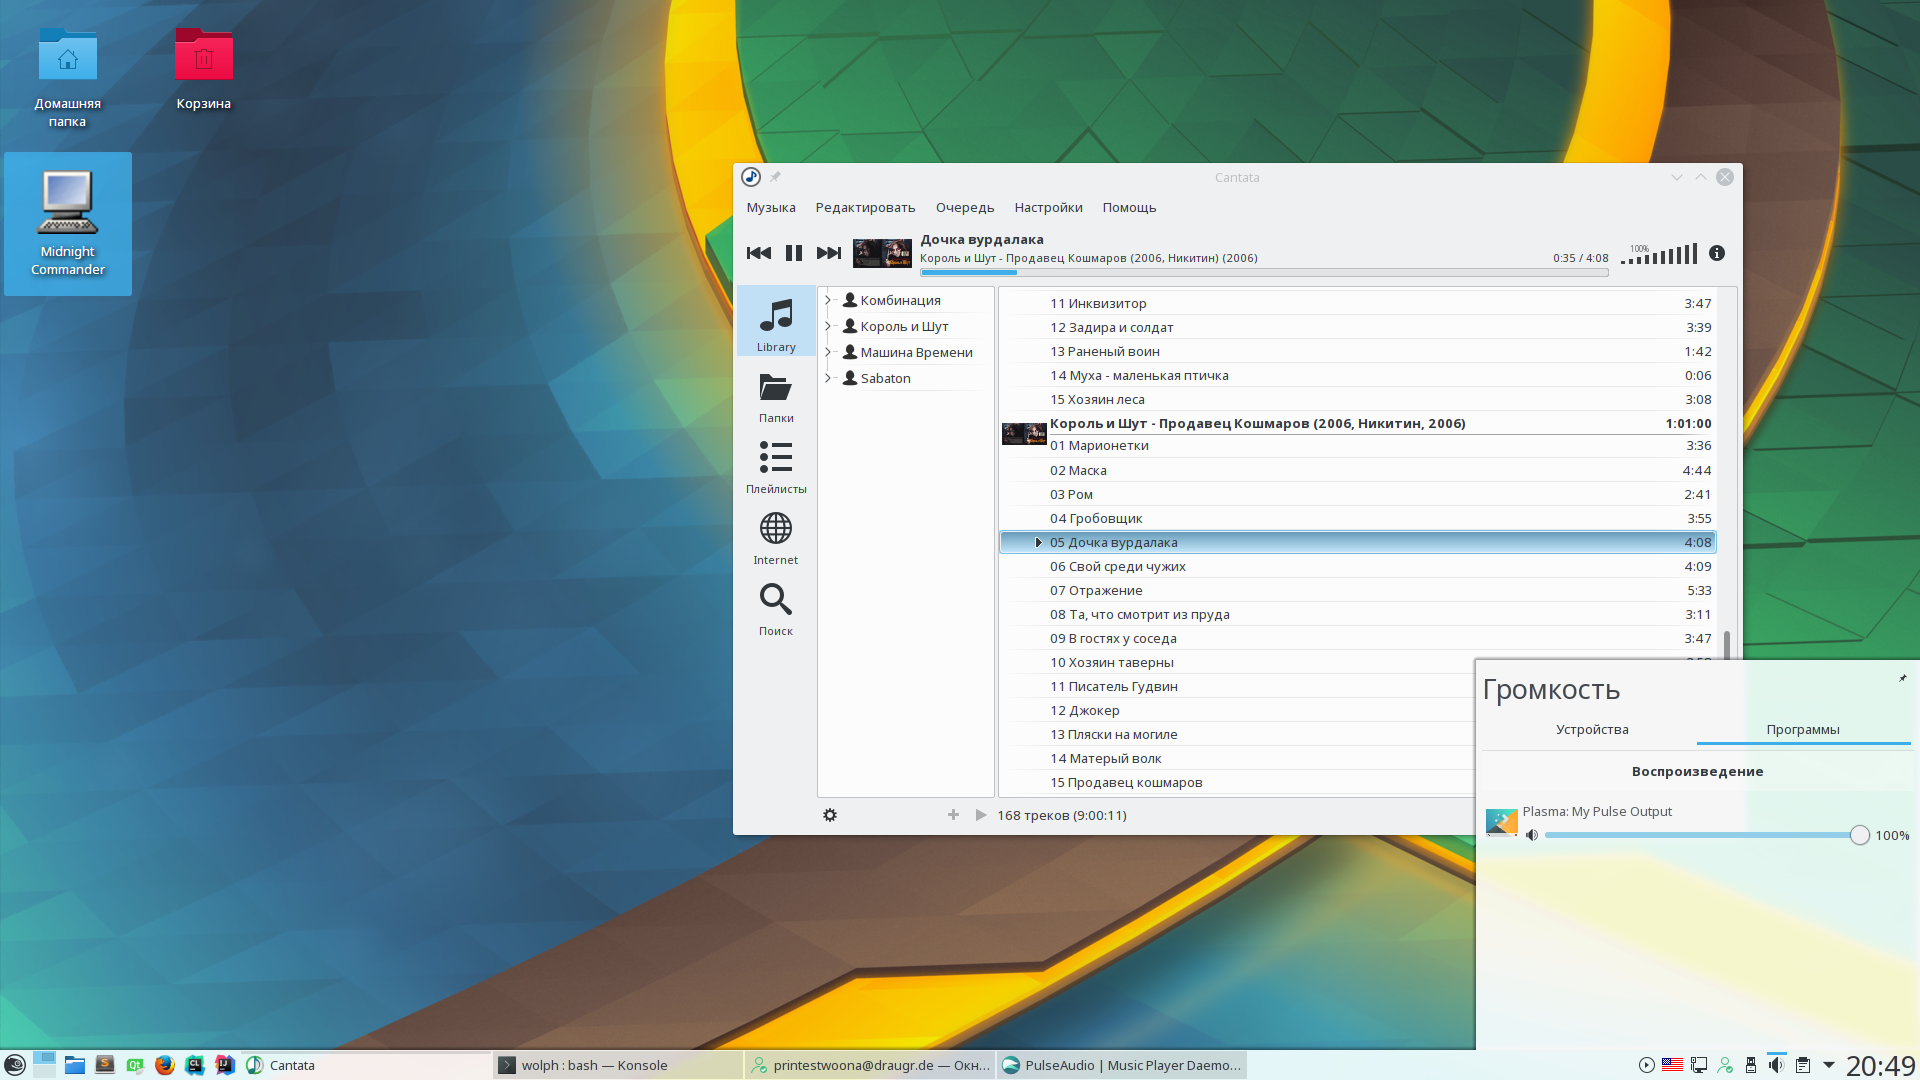The height and width of the screenshot is (1080, 1920).
Task: Open the Internet sidebar view
Action: coord(776,538)
